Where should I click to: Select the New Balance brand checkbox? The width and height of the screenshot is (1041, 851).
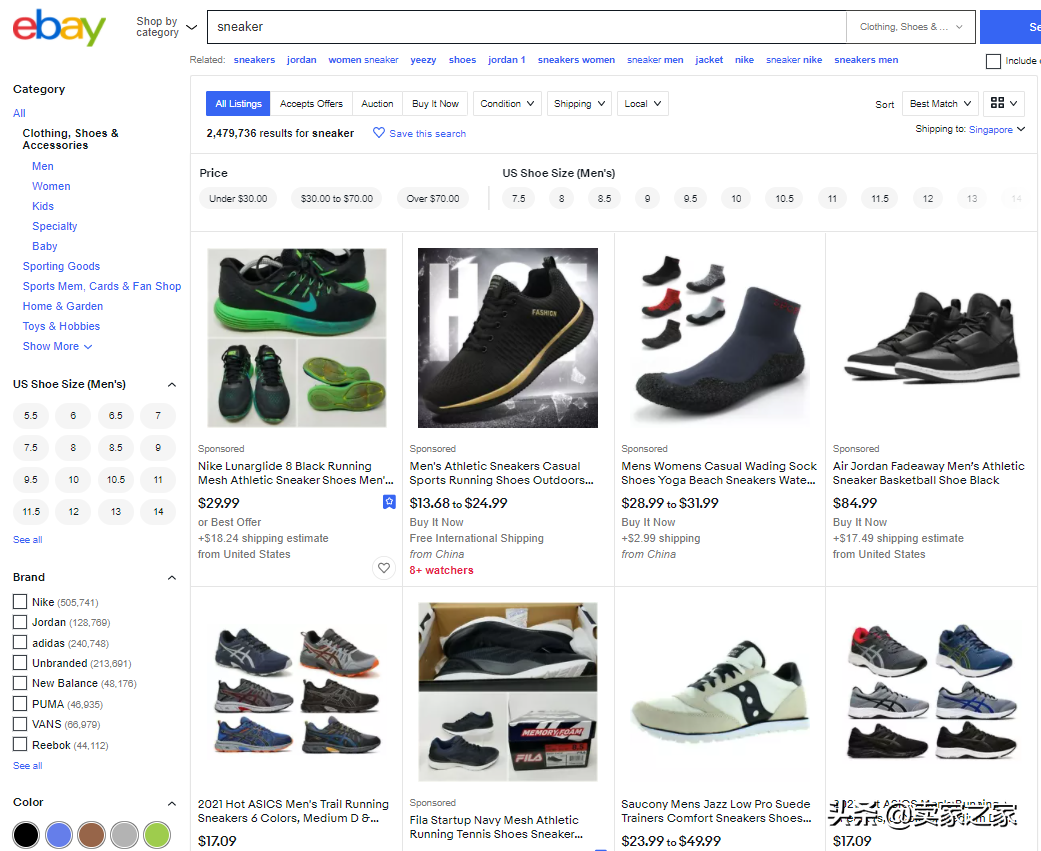(x=20, y=683)
